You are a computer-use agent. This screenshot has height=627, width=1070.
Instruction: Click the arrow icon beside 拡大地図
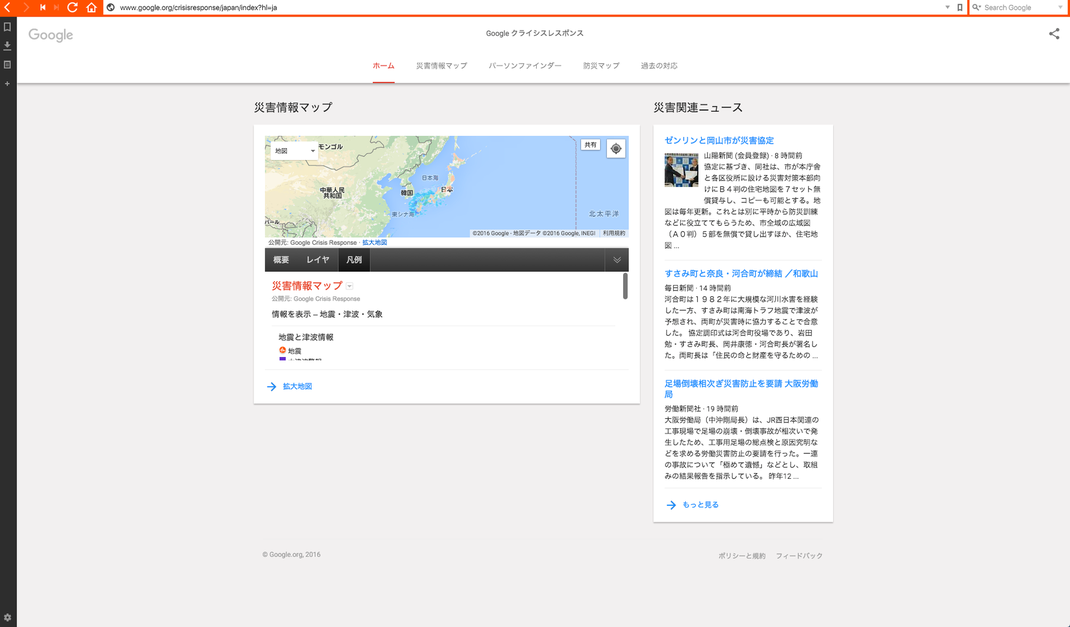coord(272,387)
